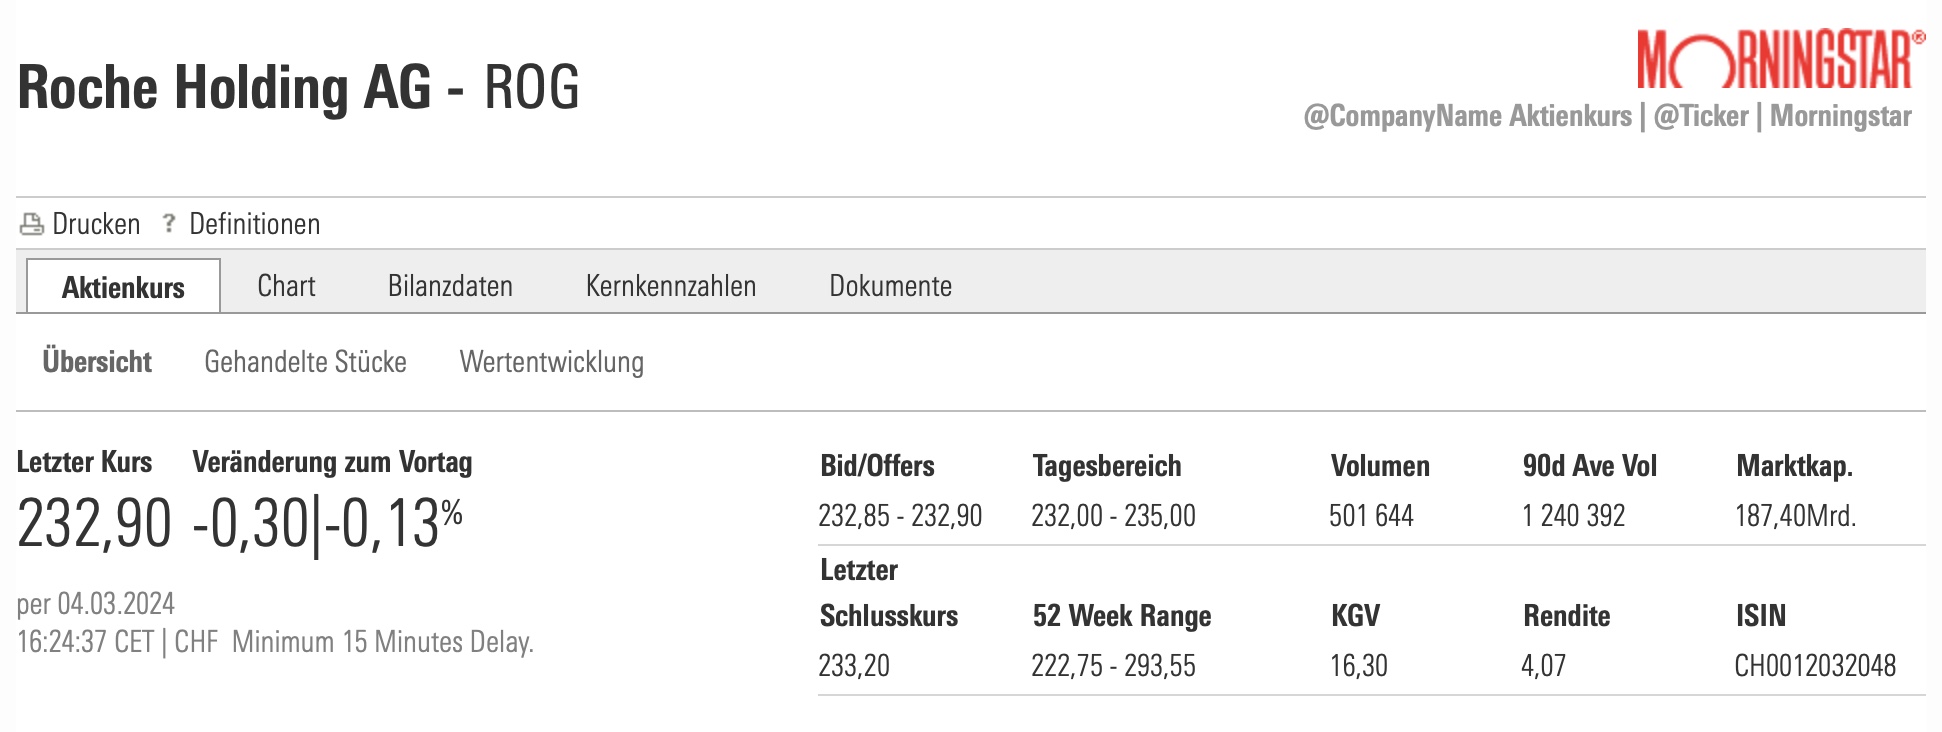
Task: Open the Wertentwicklung sub-tab
Action: click(551, 362)
